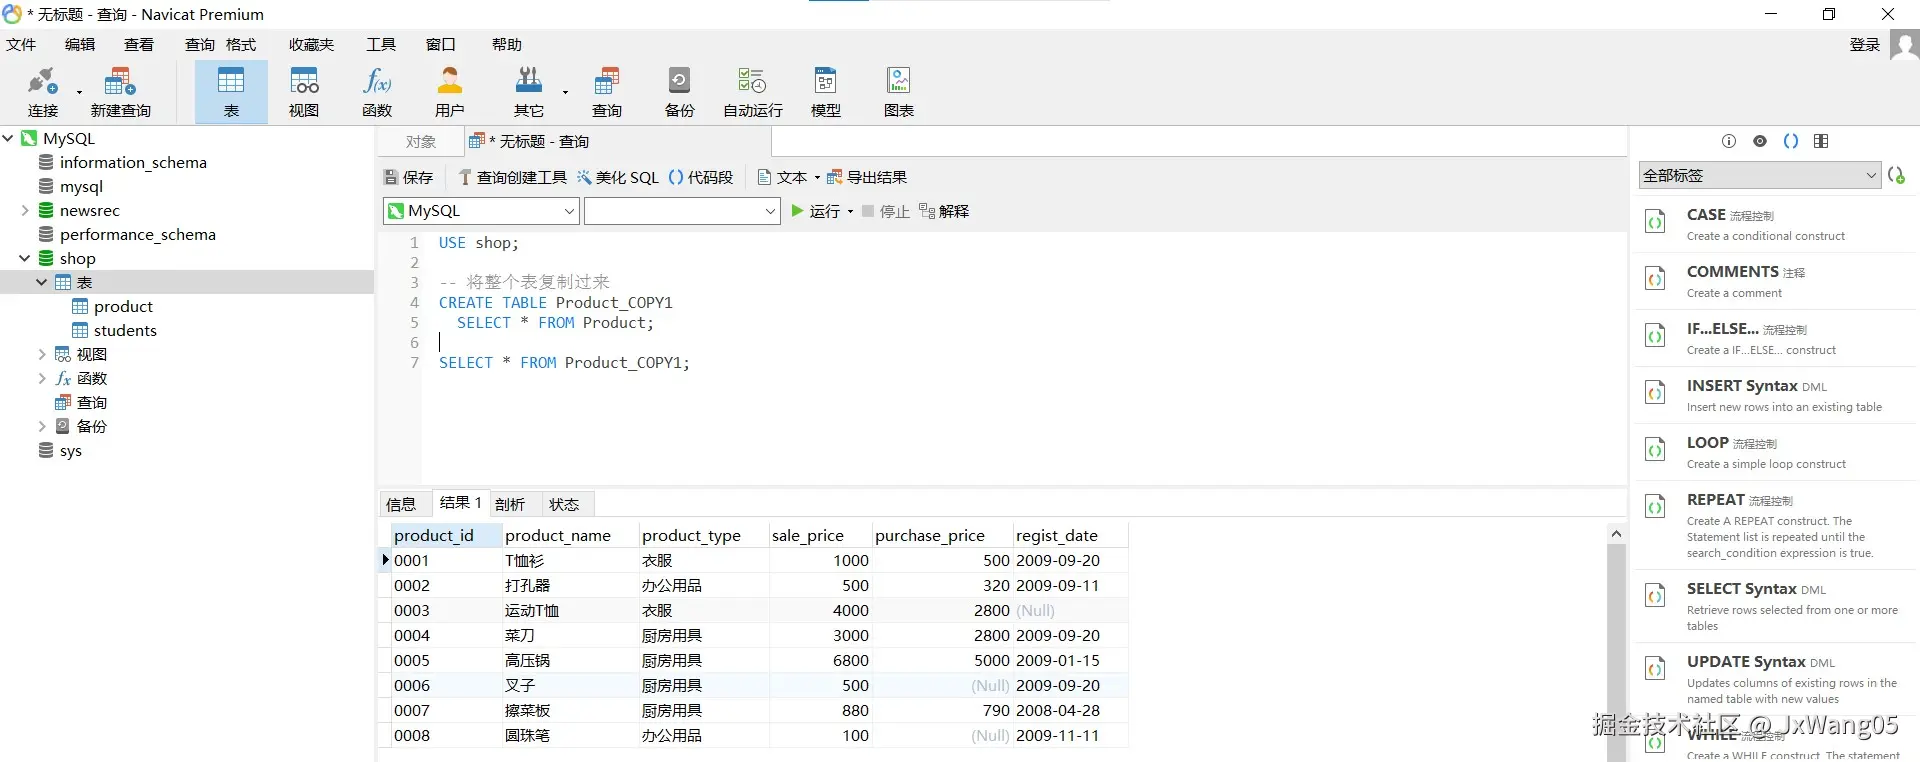
Task: Switch to the 对象 (Objects) tab
Action: coord(421,142)
